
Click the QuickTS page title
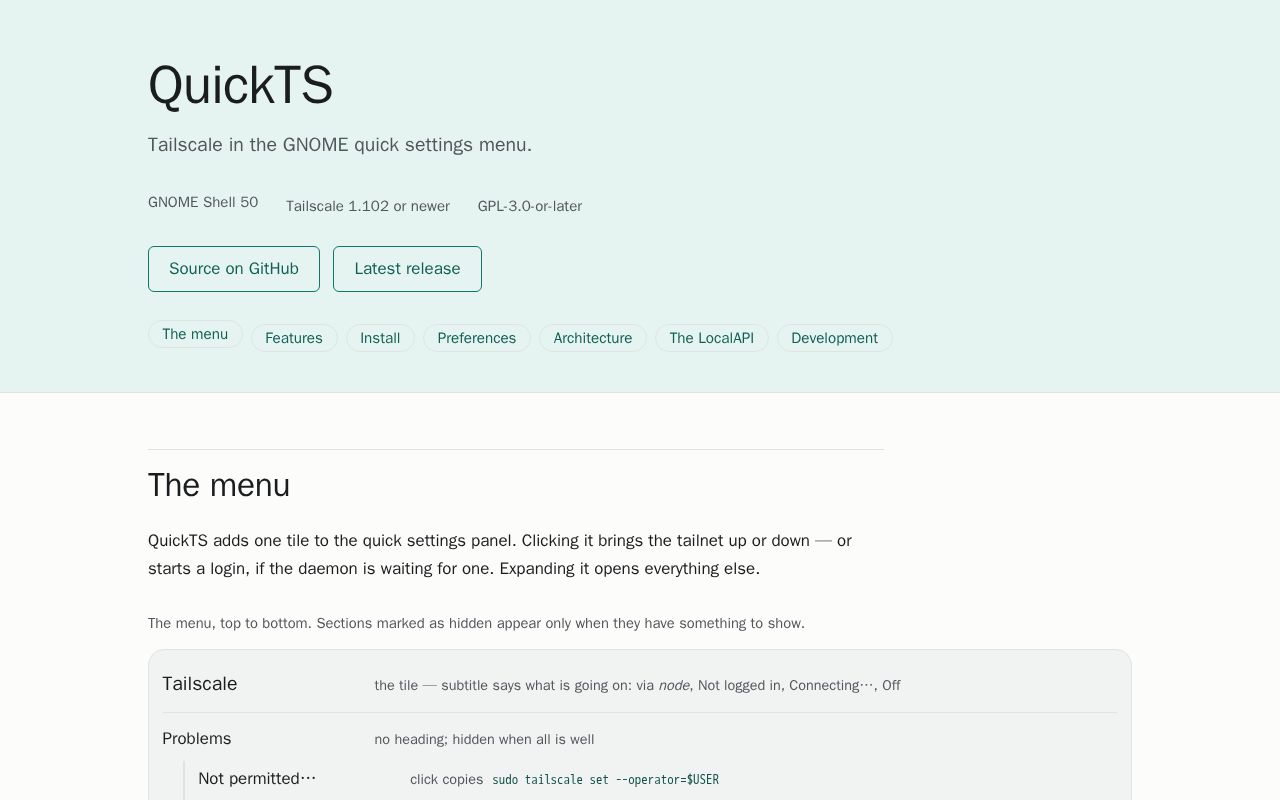(x=240, y=85)
